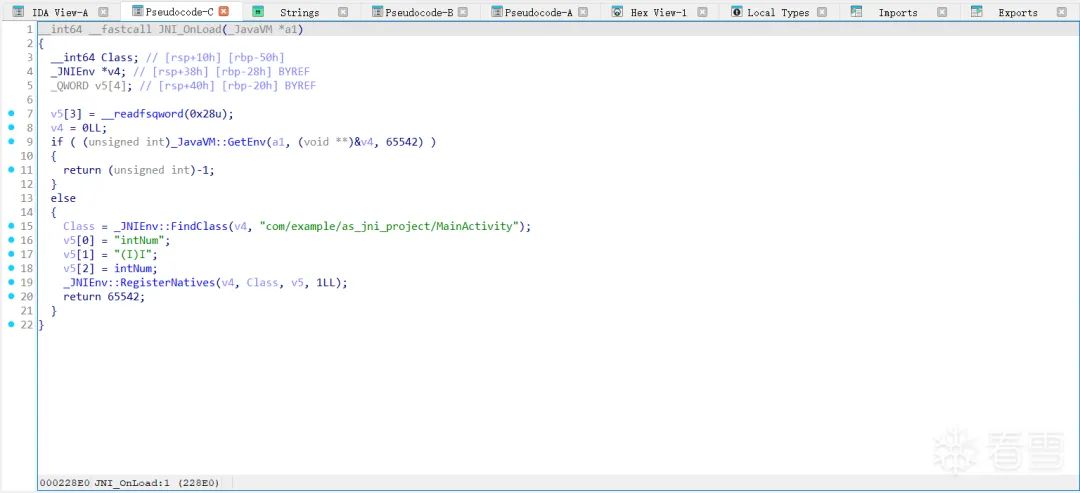Click the IDA View-A tab icon

pos(19,12)
